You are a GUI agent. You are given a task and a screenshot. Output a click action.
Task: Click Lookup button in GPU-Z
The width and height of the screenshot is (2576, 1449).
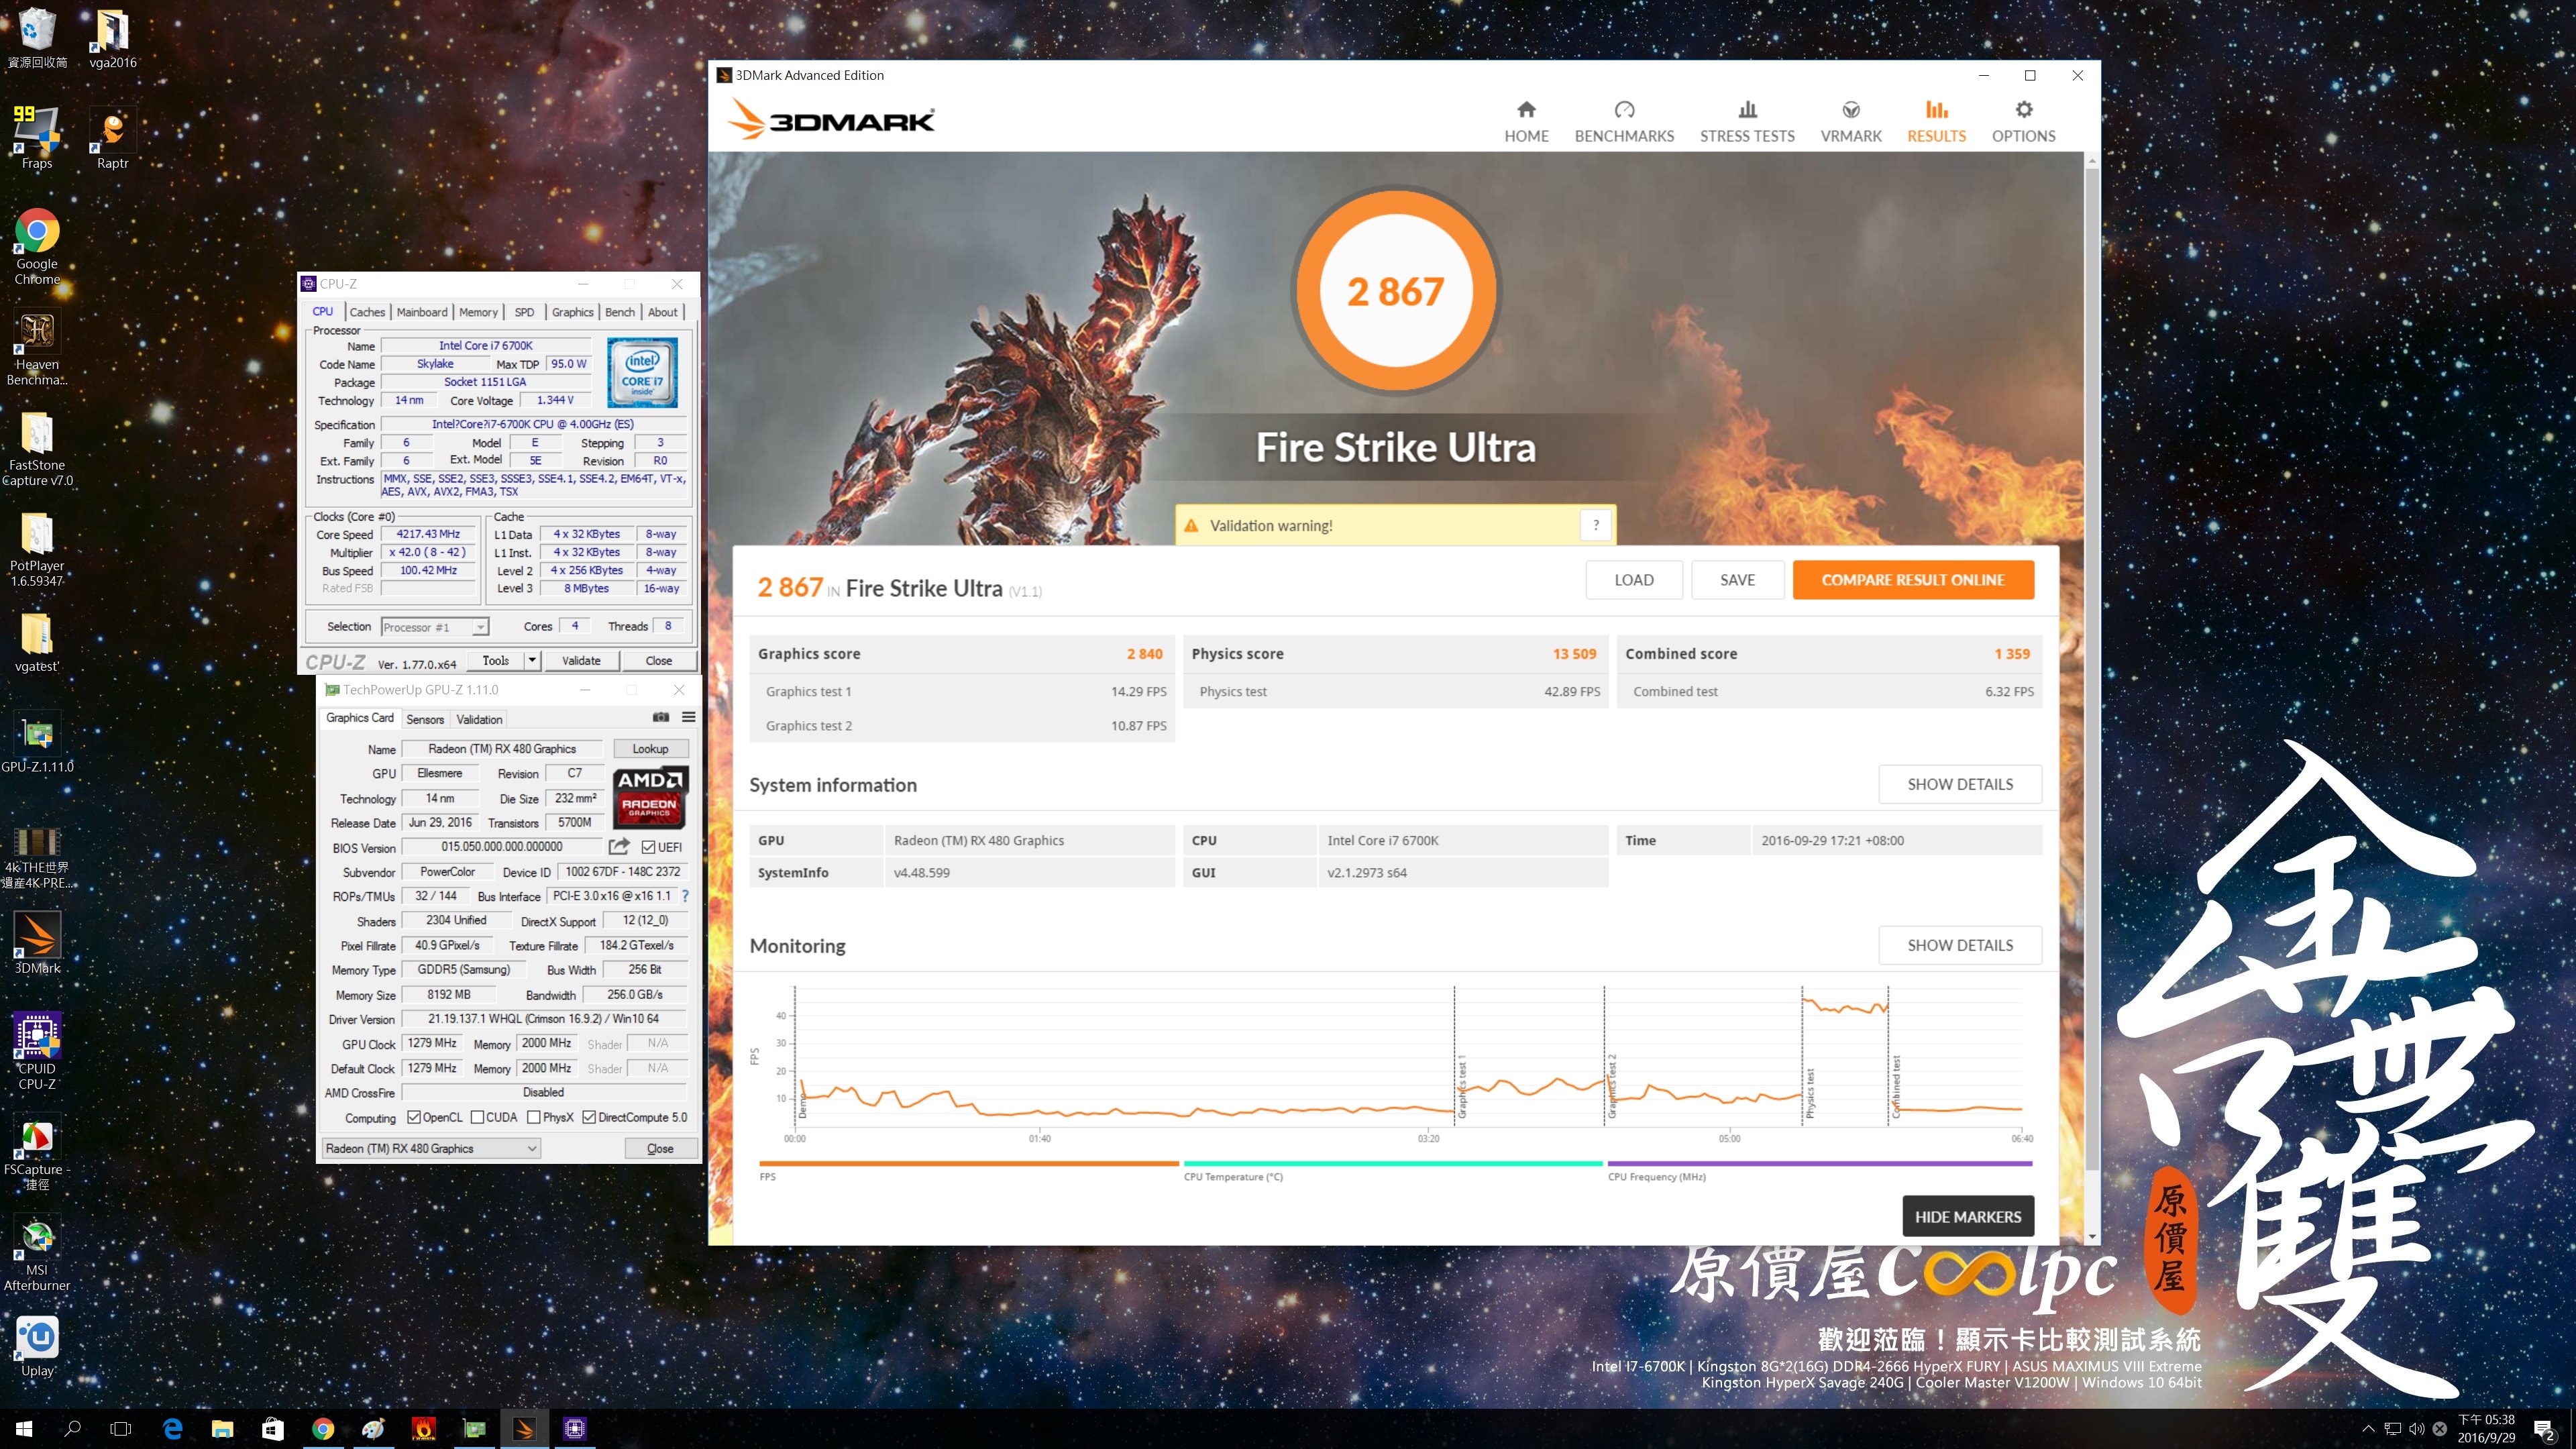coord(650,749)
